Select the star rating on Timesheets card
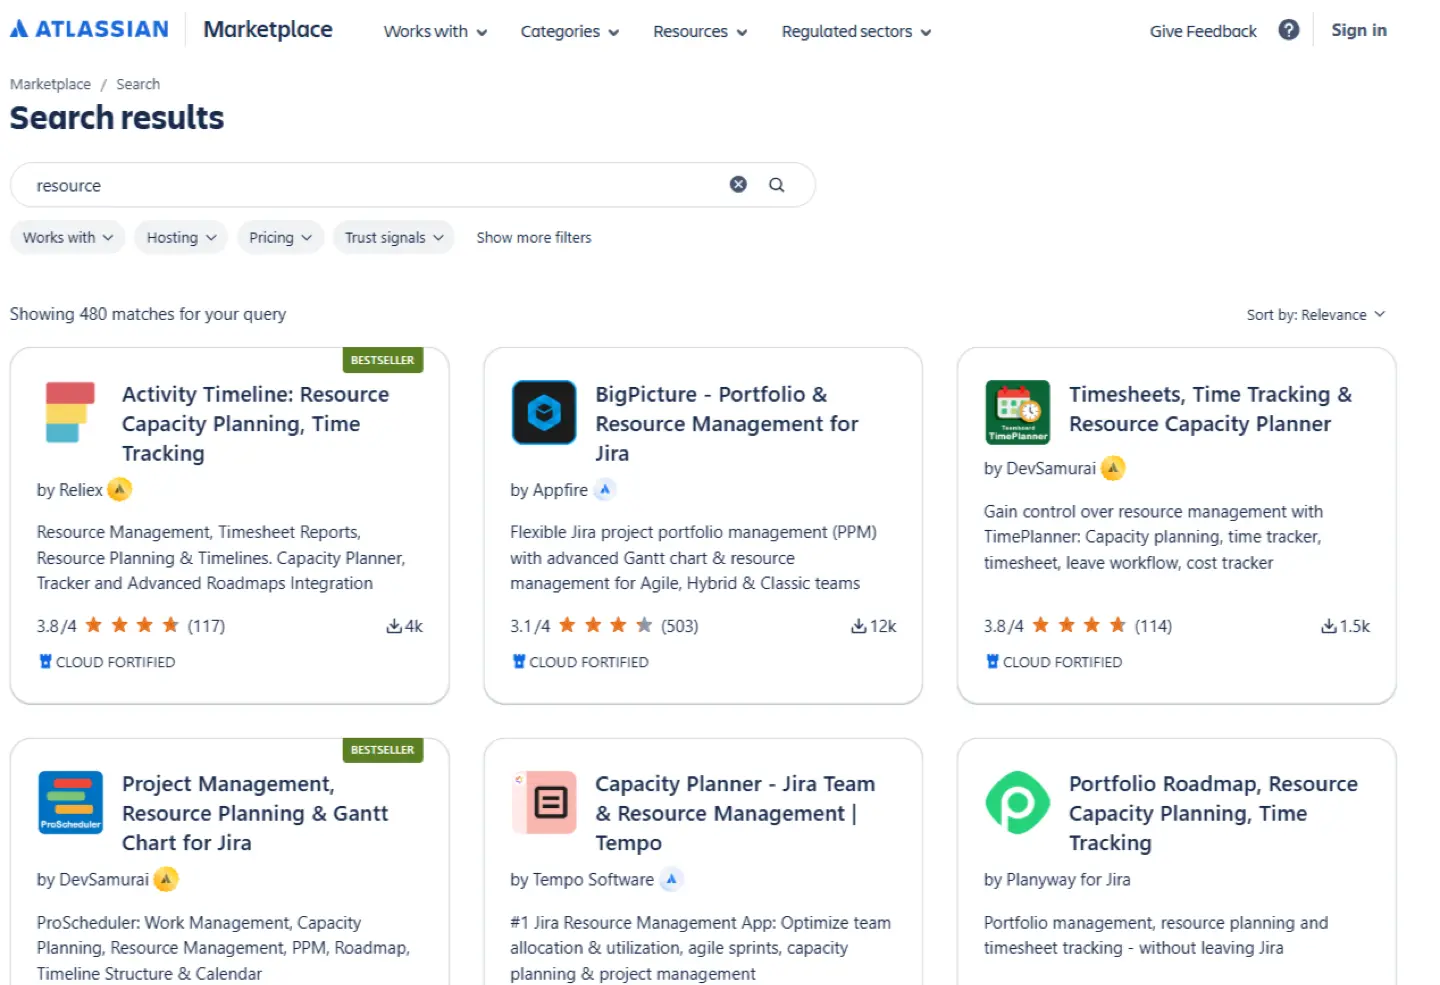The width and height of the screenshot is (1440, 985). tap(1079, 626)
